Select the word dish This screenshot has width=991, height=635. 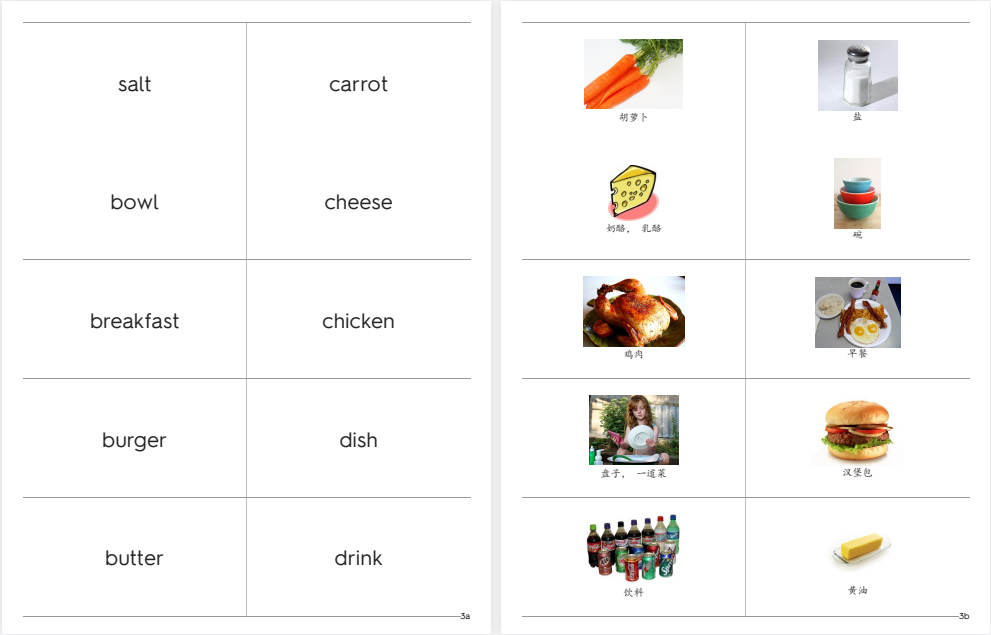358,440
